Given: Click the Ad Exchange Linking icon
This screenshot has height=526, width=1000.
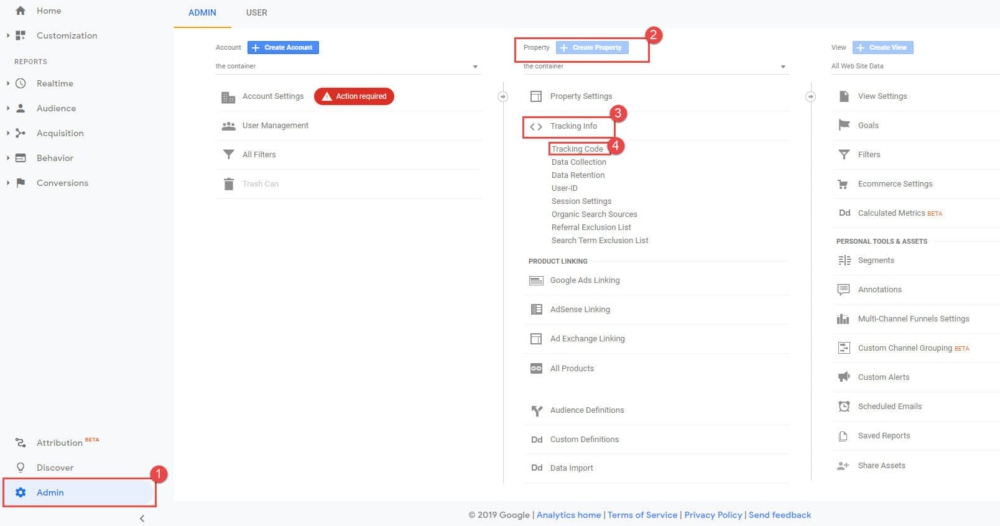Looking at the screenshot, I should click(x=536, y=339).
